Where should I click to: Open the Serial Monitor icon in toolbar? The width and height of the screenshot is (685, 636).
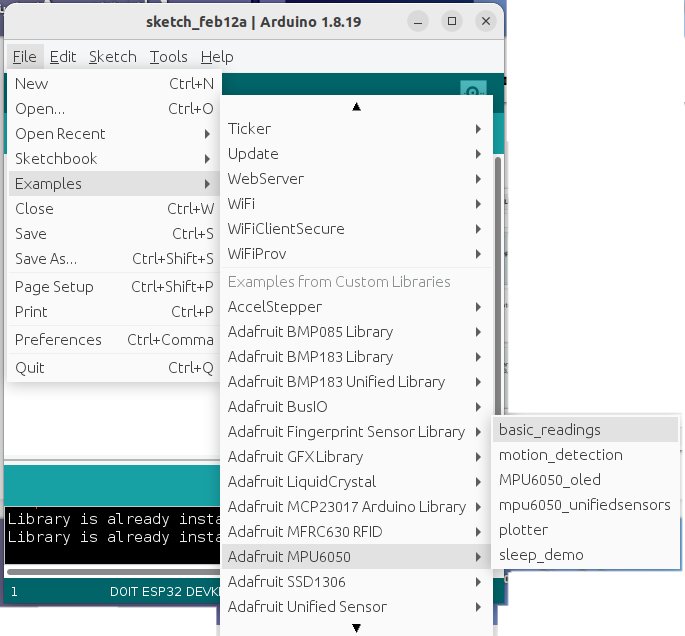tap(474, 89)
